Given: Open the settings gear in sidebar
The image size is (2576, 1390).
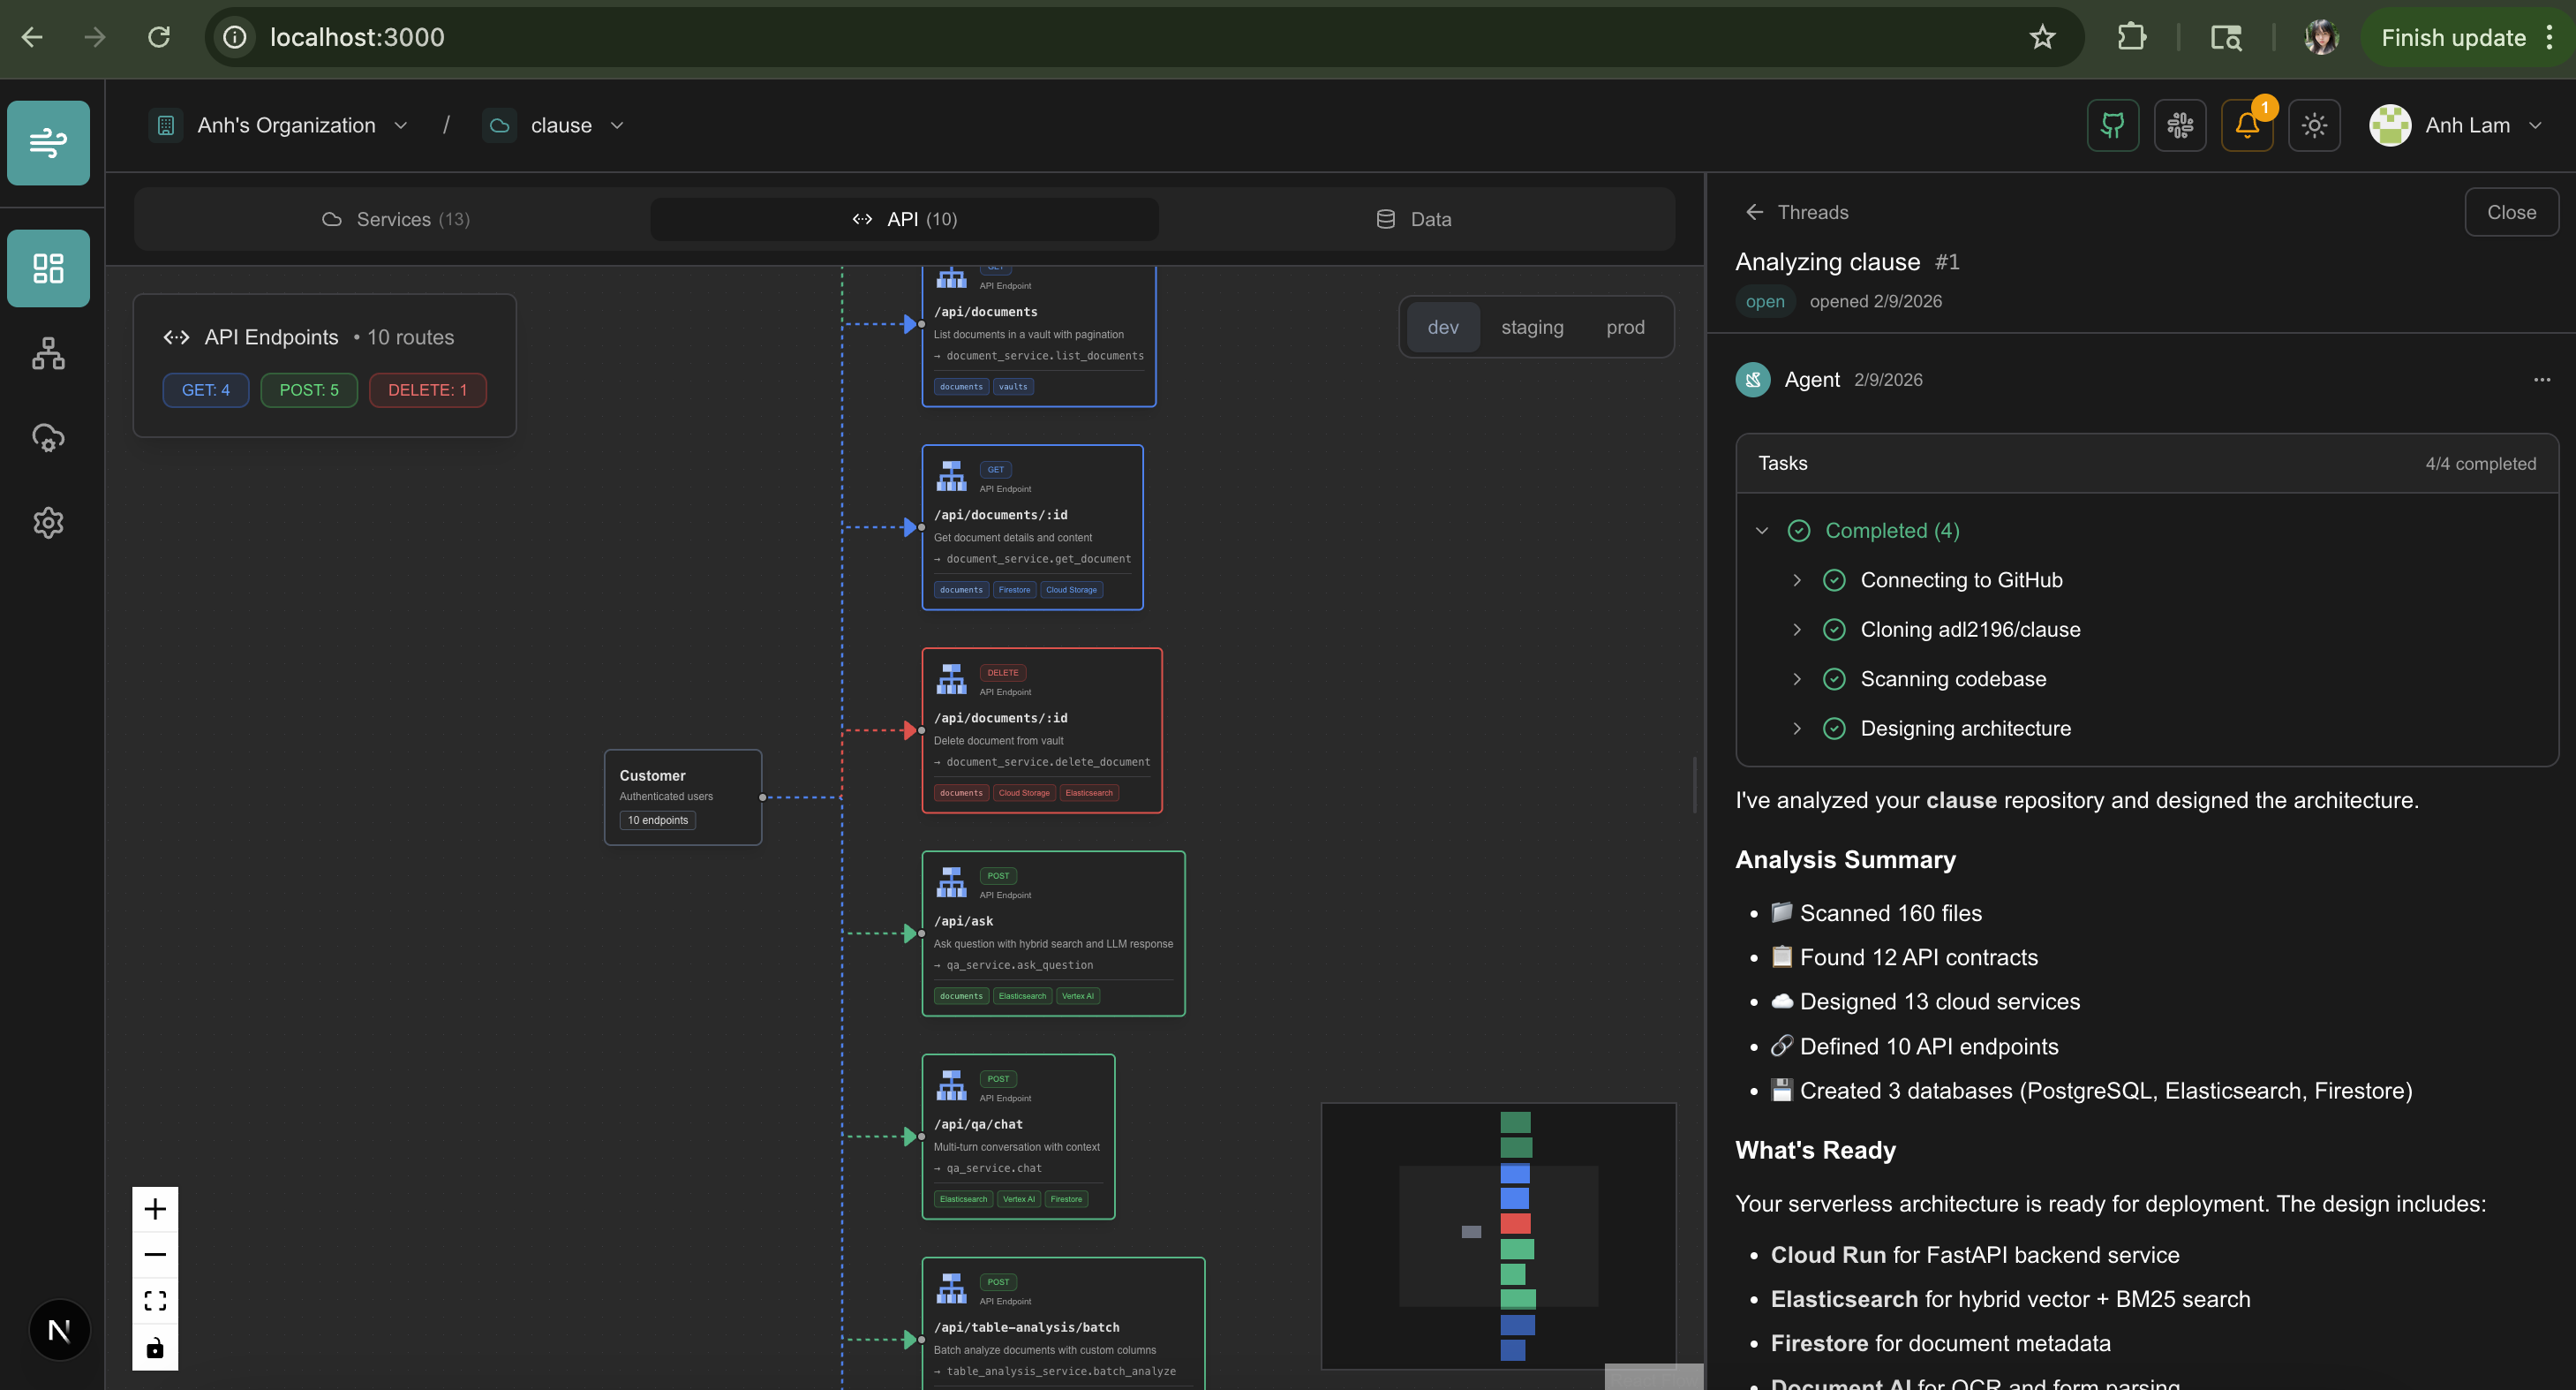Looking at the screenshot, I should pos(48,522).
